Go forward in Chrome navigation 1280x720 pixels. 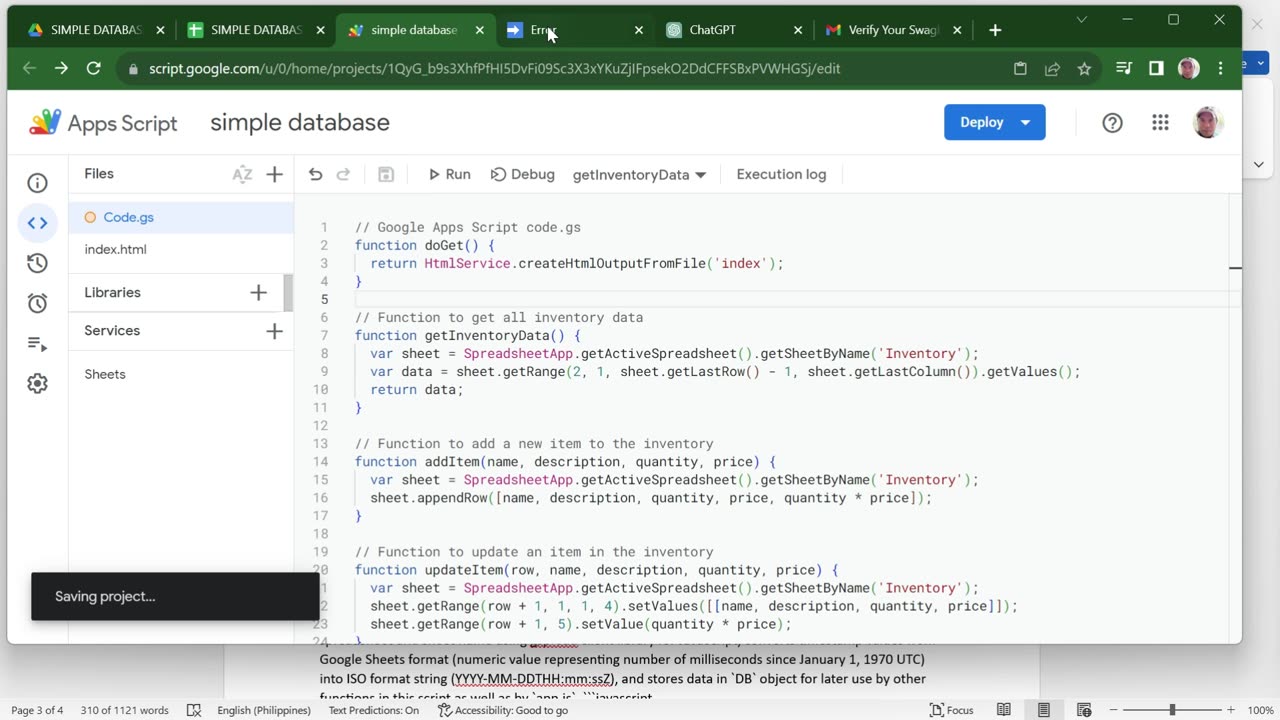(62, 68)
